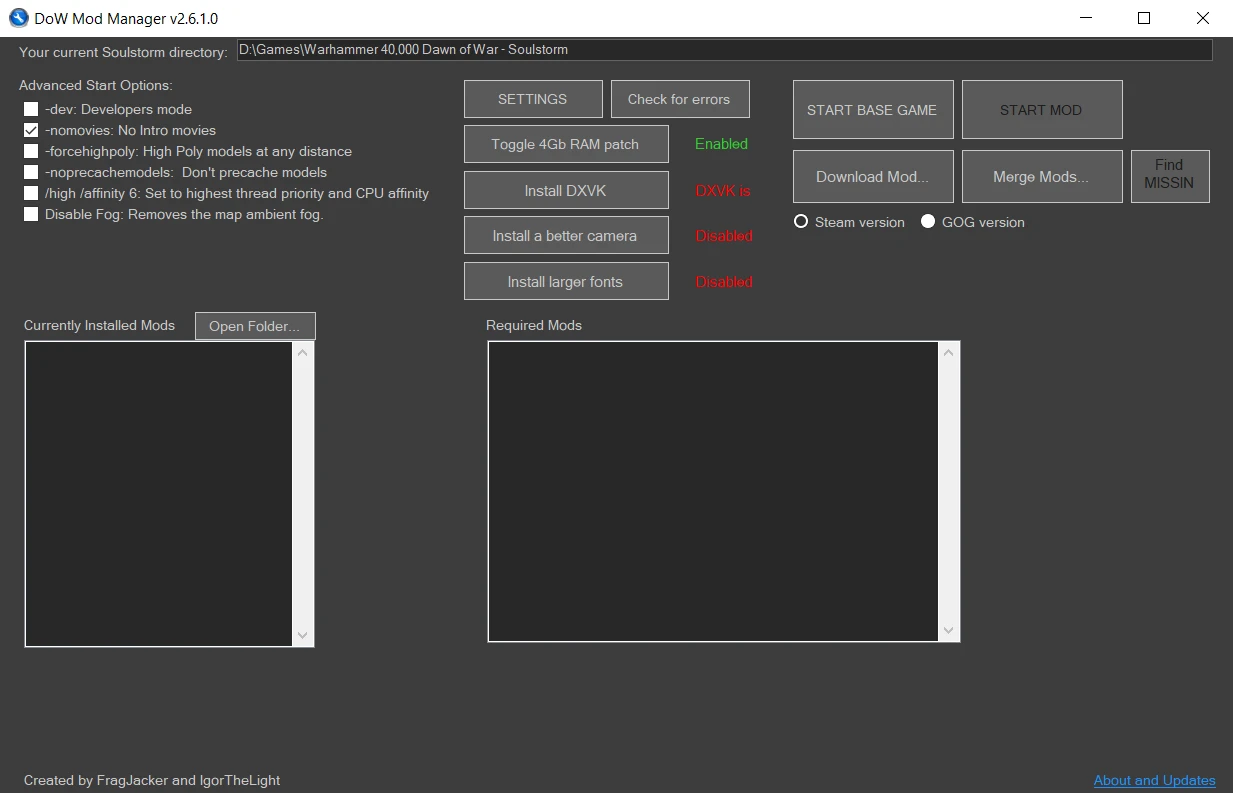Tick the -noprecachemodels checkbox
This screenshot has width=1233, height=793.
tap(31, 172)
